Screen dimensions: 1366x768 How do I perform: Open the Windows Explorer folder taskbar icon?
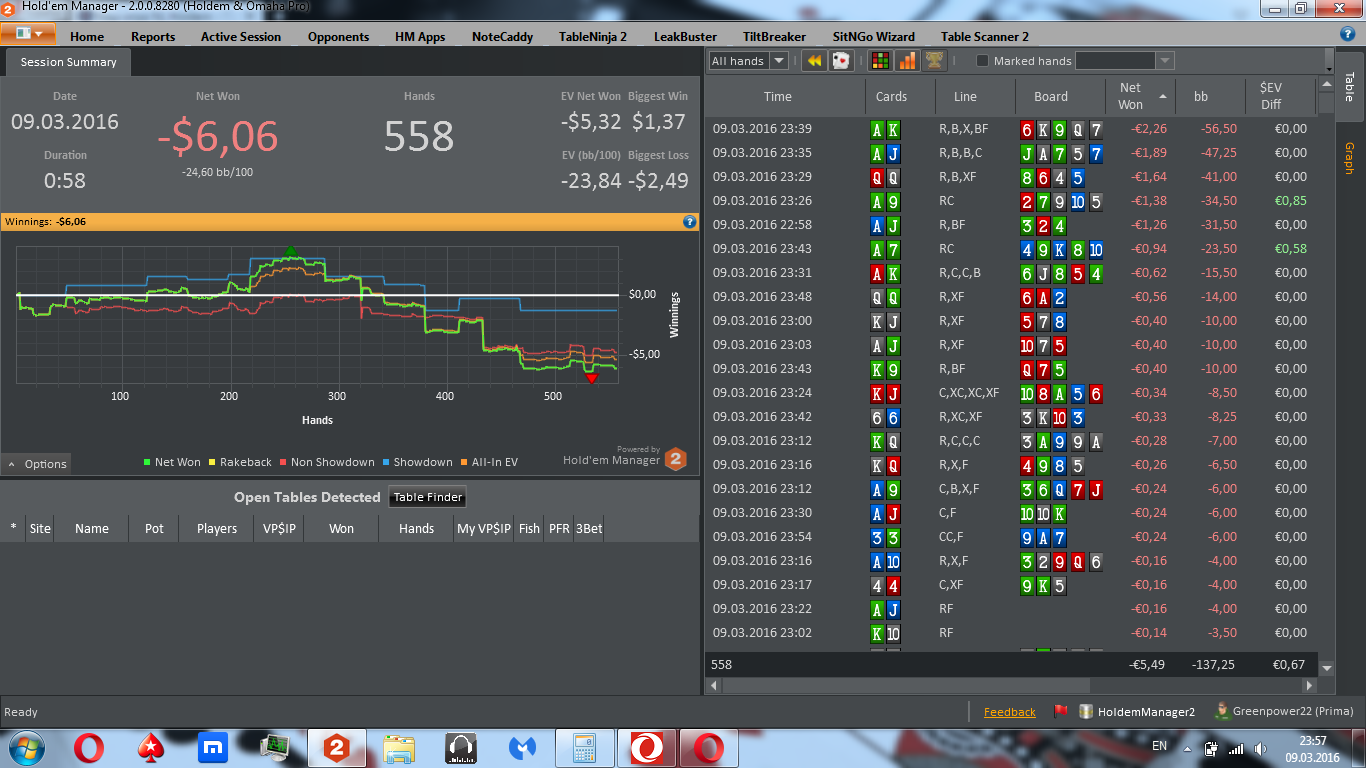coord(399,747)
